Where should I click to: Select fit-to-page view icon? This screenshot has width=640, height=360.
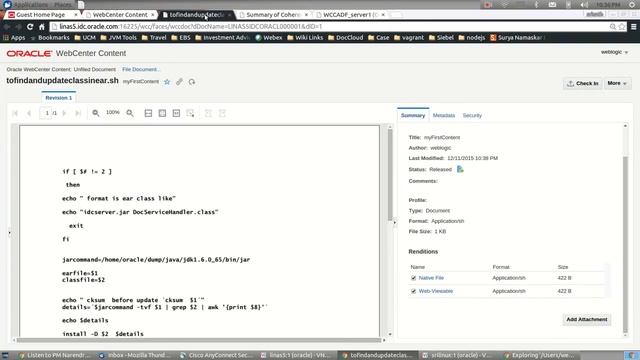click(x=162, y=113)
